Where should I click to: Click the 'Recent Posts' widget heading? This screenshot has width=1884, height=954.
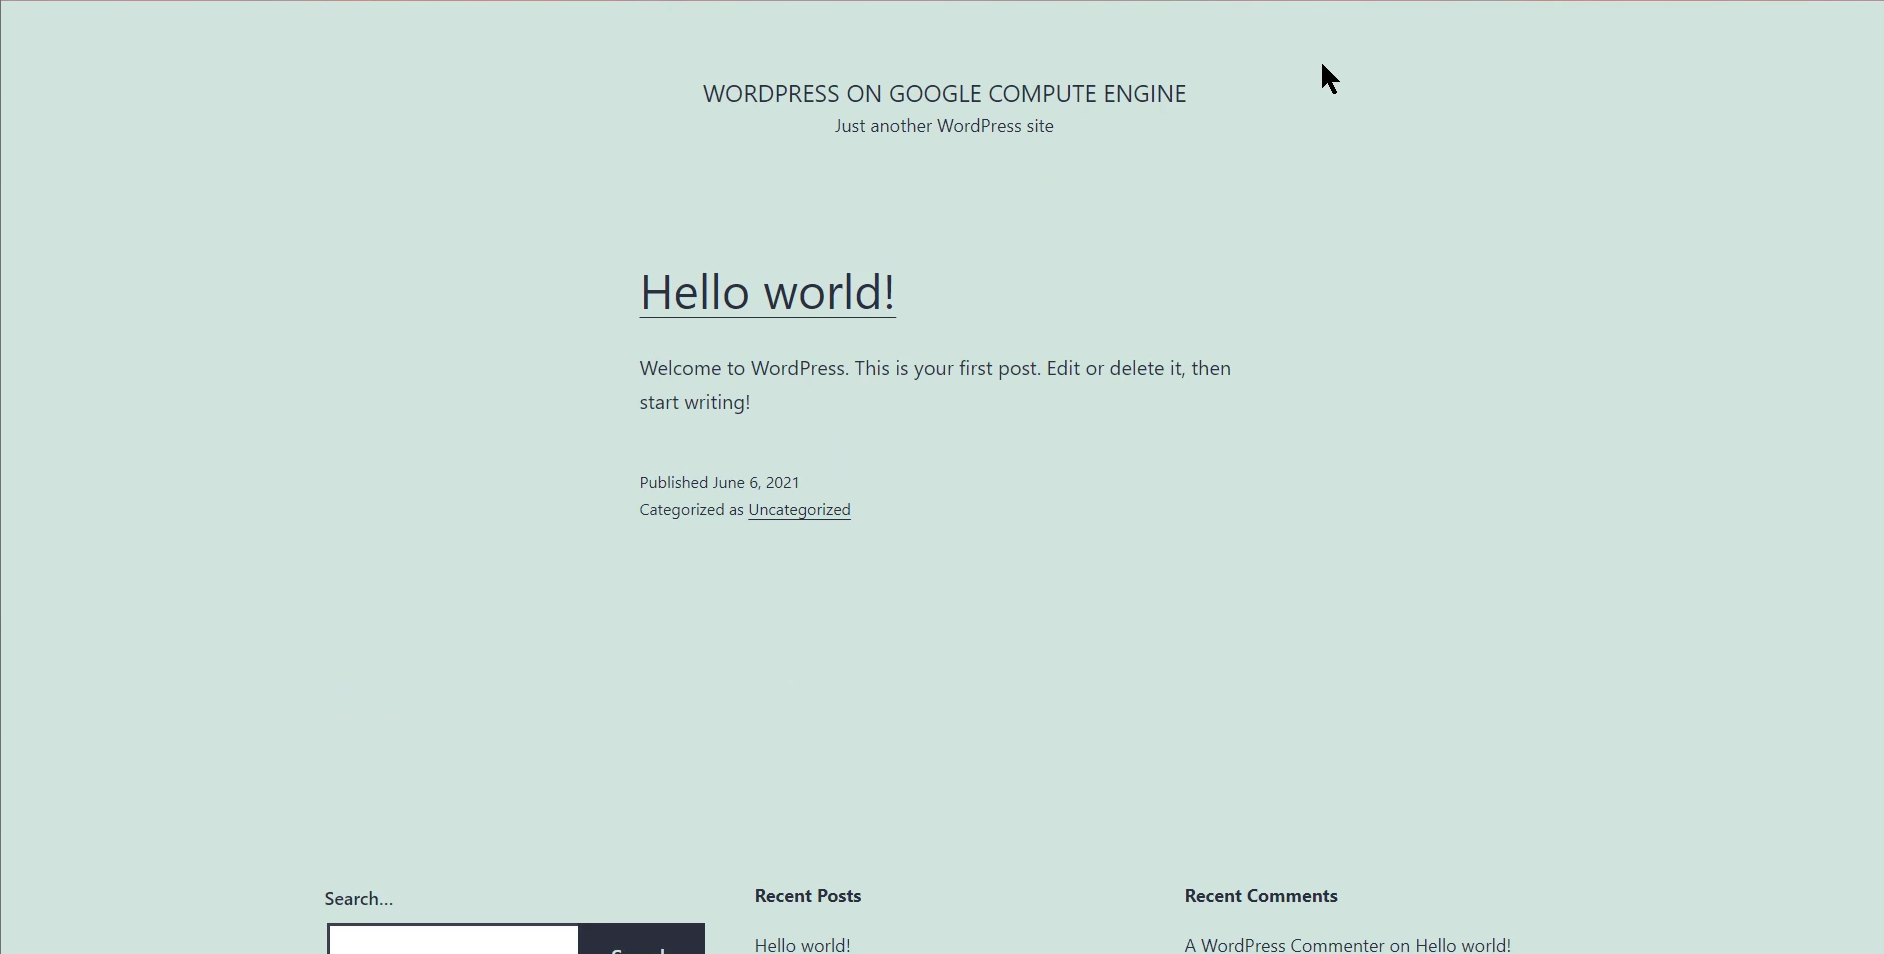pos(807,896)
